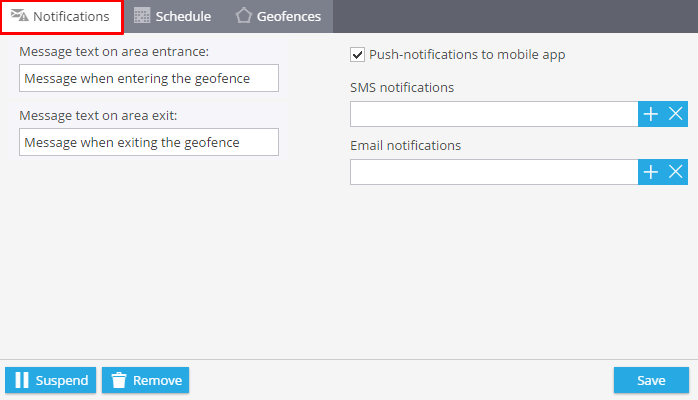This screenshot has width=698, height=400.
Task: Remove this rule
Action: pos(146,380)
